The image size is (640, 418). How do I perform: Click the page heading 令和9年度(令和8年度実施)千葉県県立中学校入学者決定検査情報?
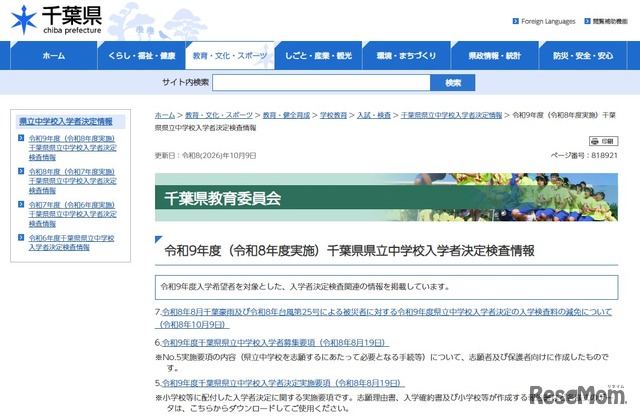click(349, 251)
